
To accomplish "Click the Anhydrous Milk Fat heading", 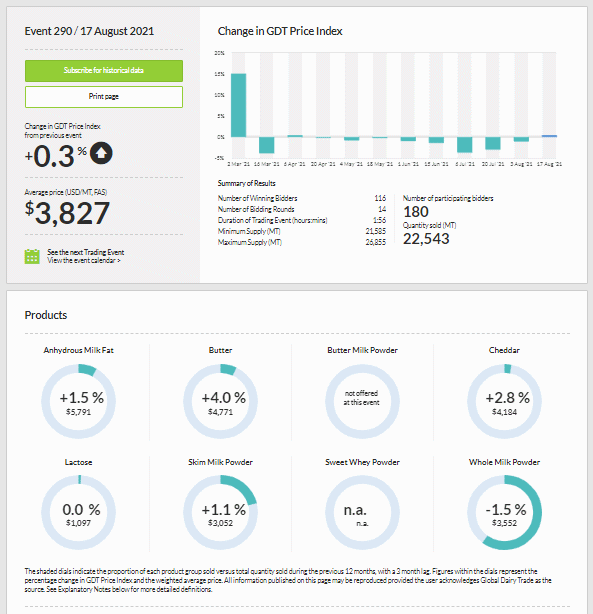I will [x=78, y=350].
